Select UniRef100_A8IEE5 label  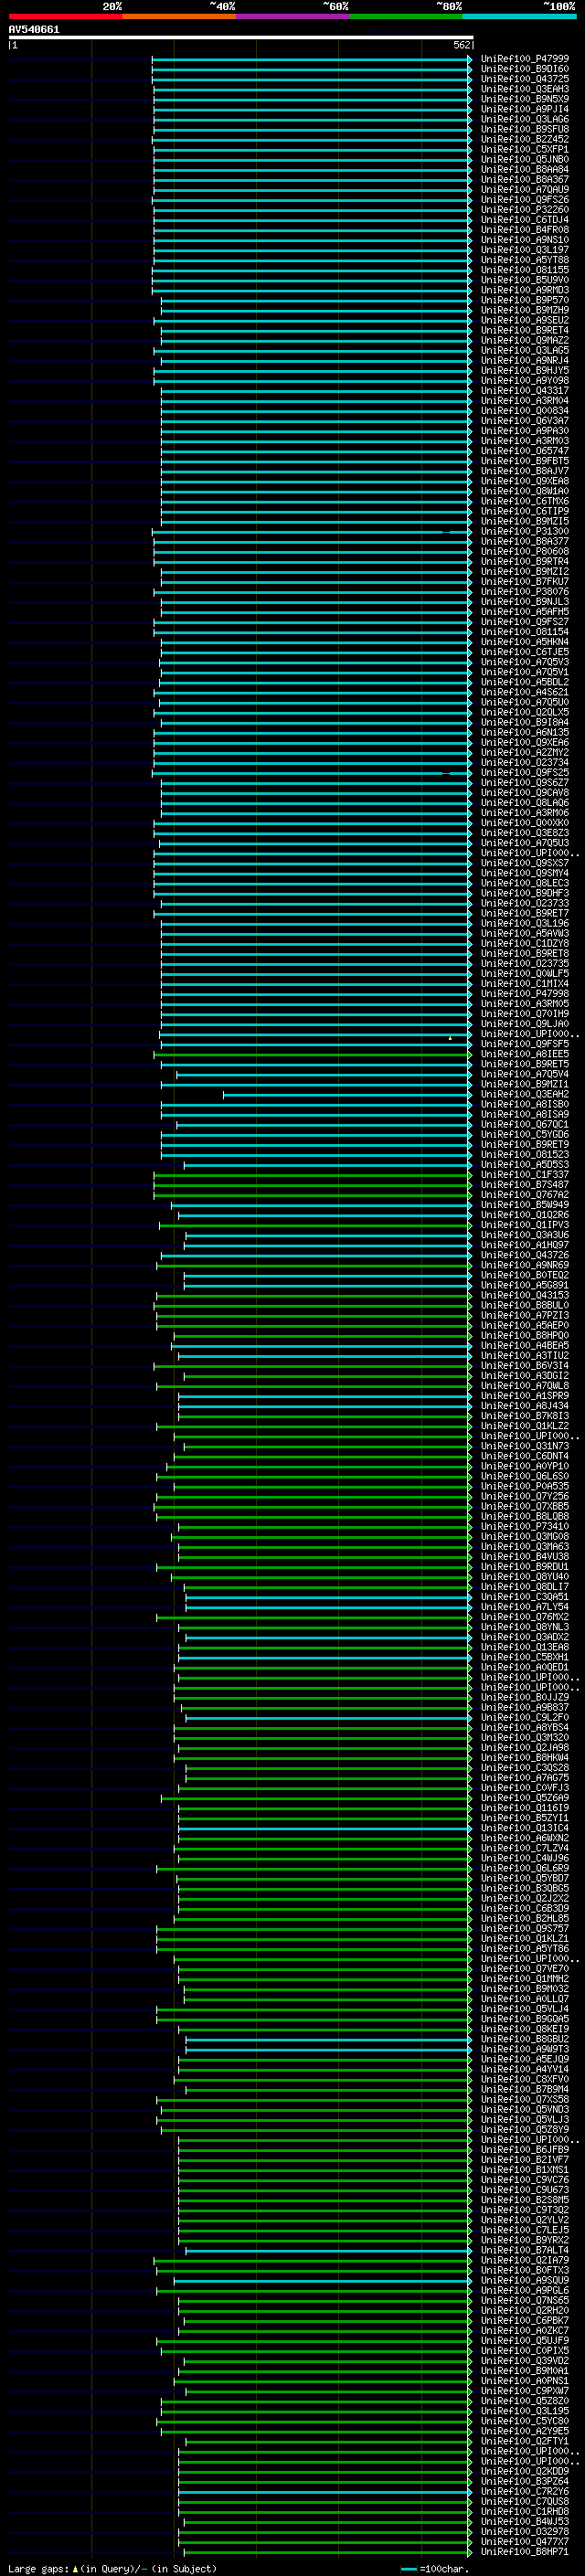(525, 1054)
